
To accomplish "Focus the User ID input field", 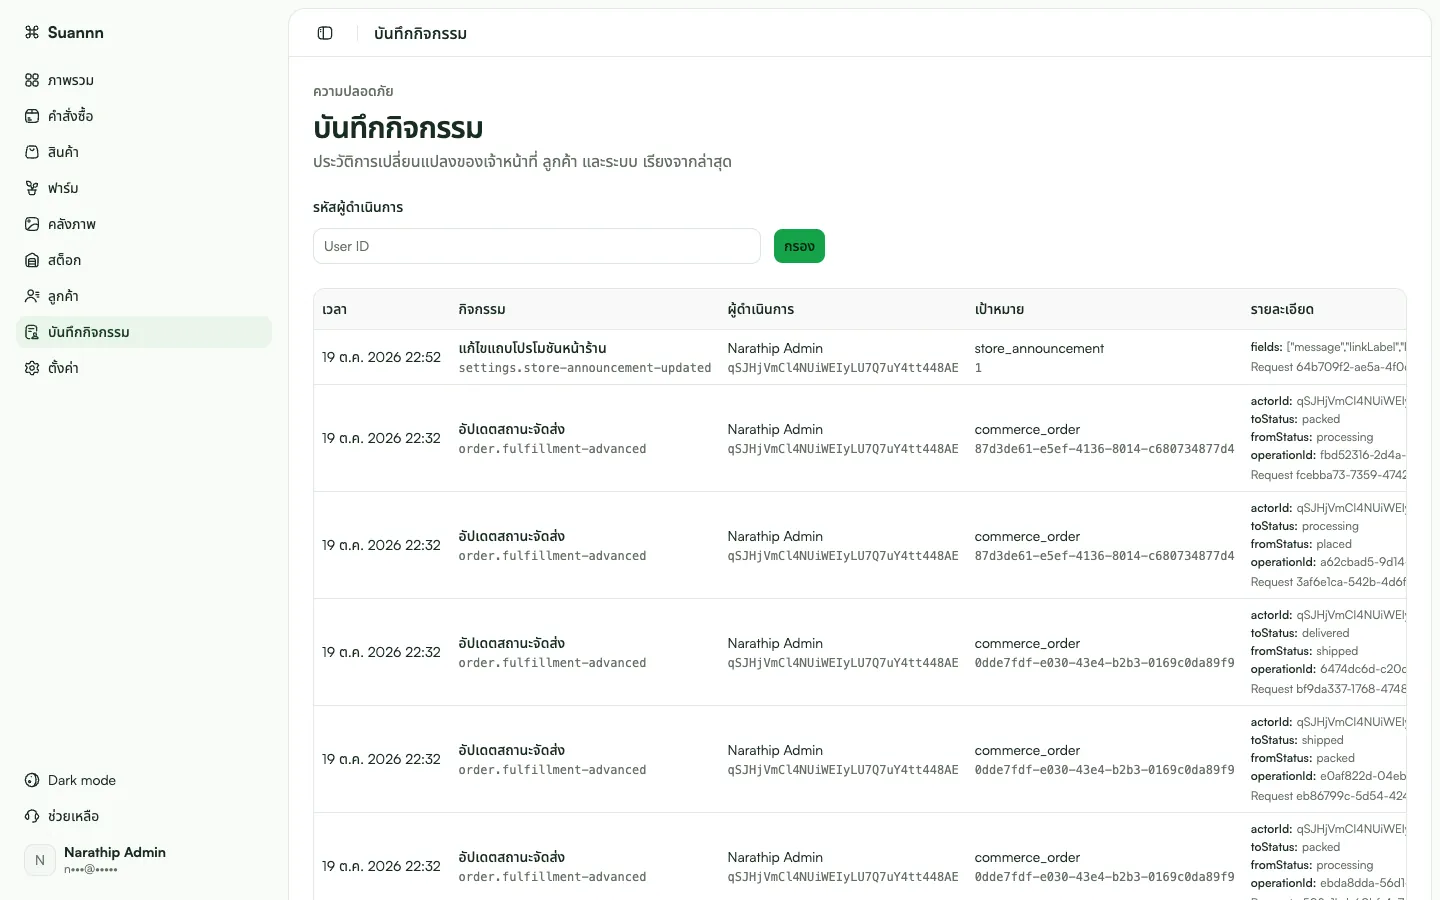I will [537, 246].
